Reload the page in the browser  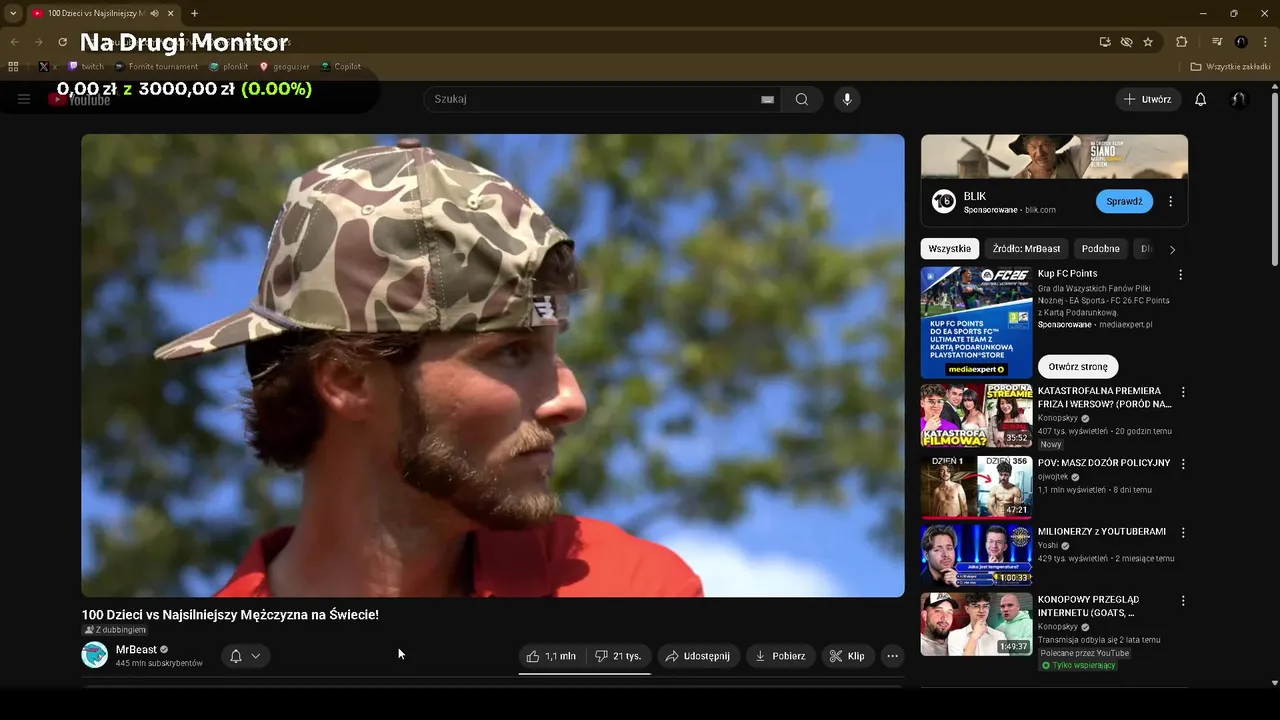(62, 42)
